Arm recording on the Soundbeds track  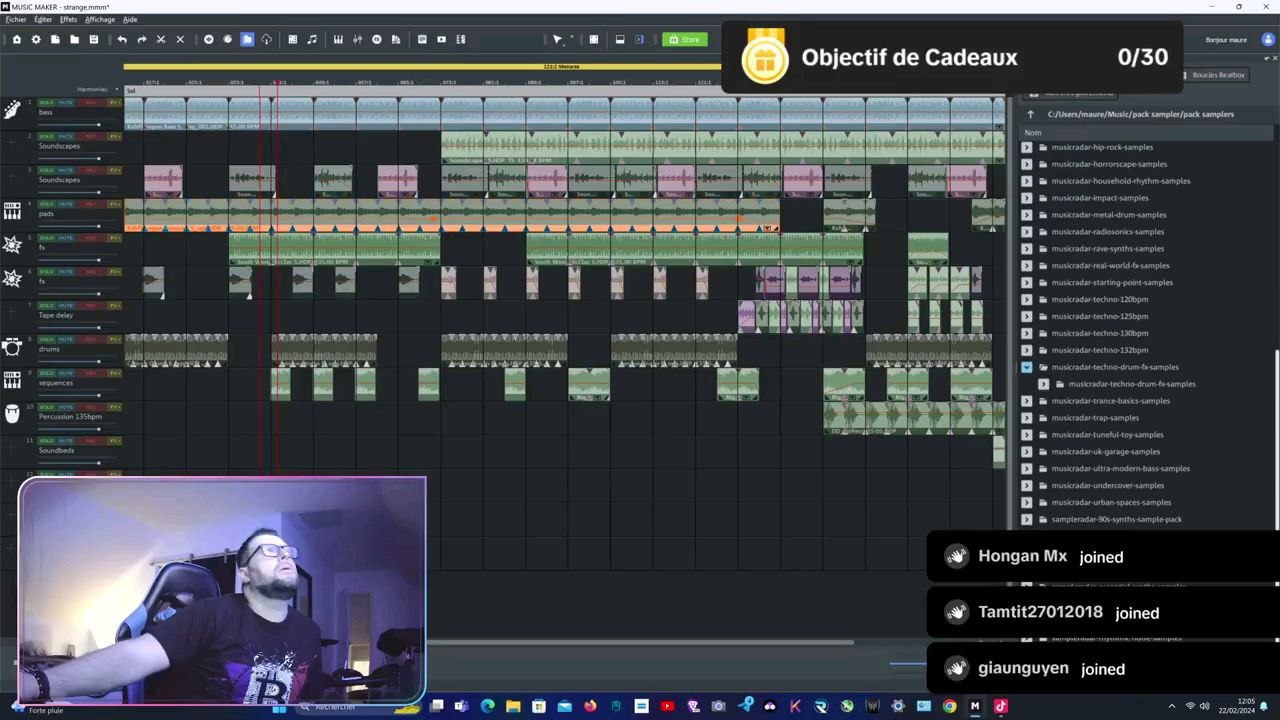[90, 441]
